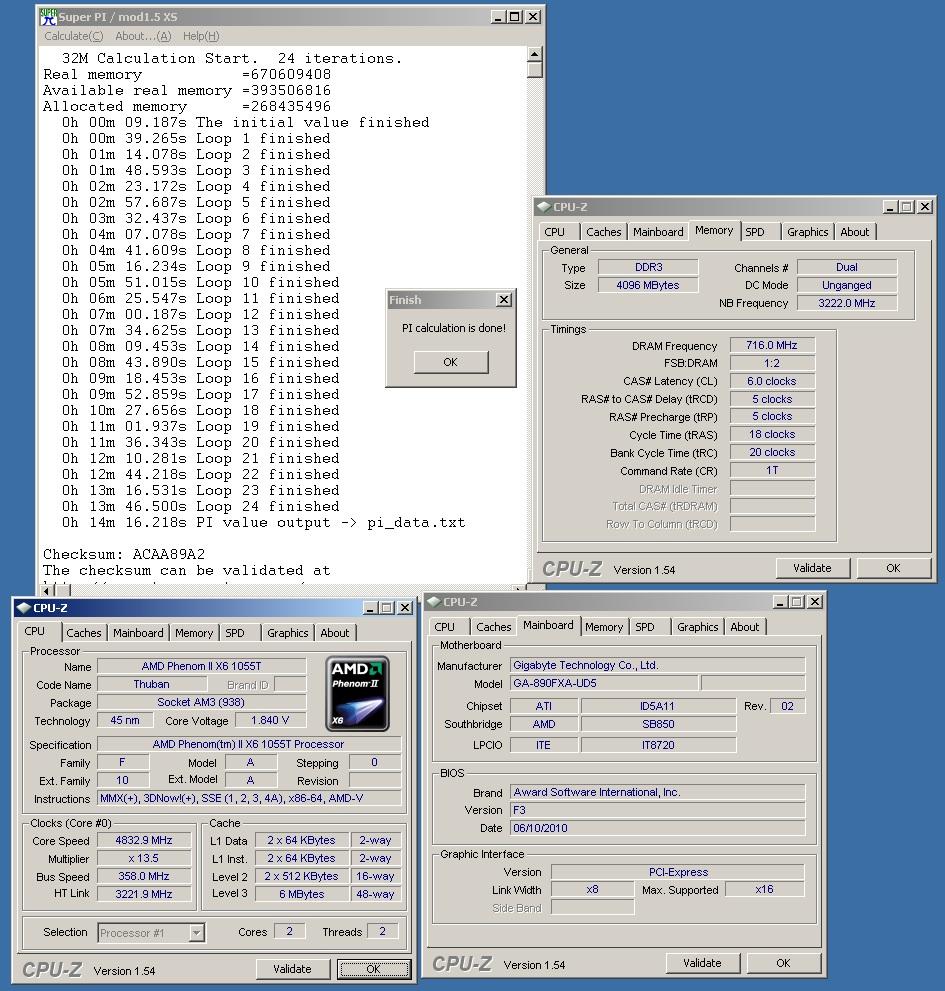Open Caches tab in Mainboard window
Viewport: 945px width, 991px height.
click(x=494, y=627)
